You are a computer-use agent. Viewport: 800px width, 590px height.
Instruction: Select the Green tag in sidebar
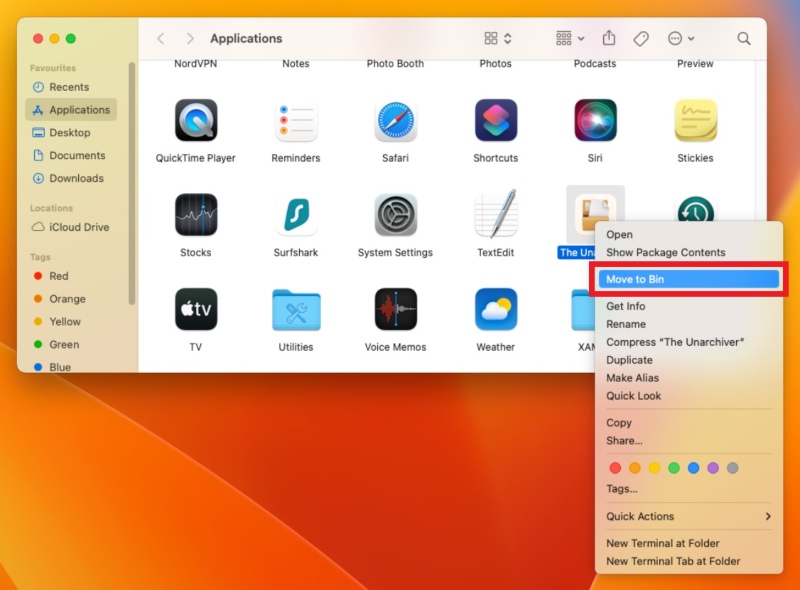(x=71, y=345)
